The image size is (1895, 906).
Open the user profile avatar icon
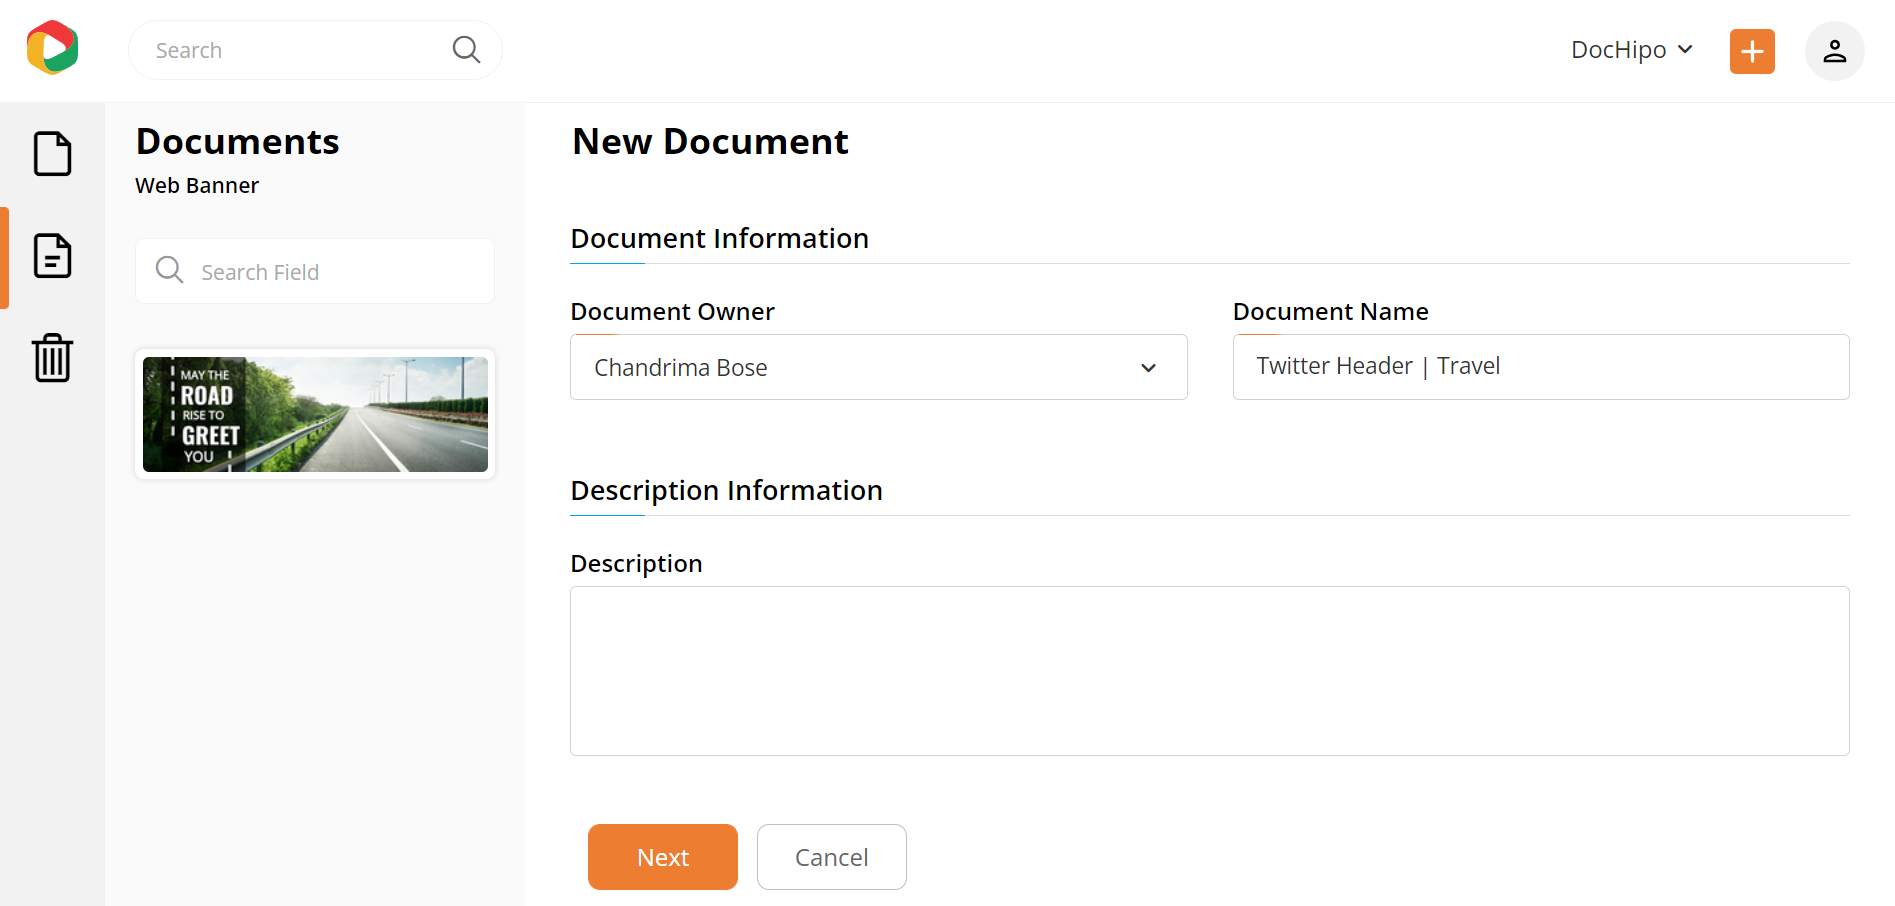coord(1833,51)
